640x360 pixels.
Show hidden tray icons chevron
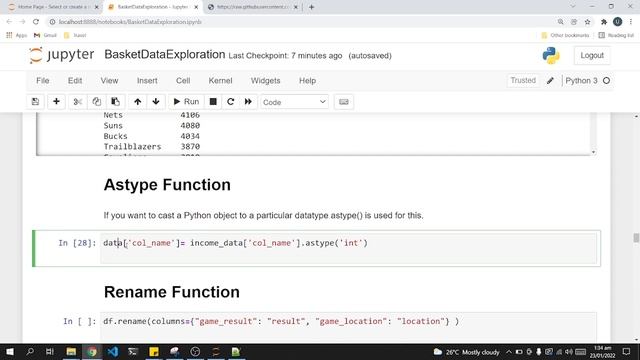(509, 352)
